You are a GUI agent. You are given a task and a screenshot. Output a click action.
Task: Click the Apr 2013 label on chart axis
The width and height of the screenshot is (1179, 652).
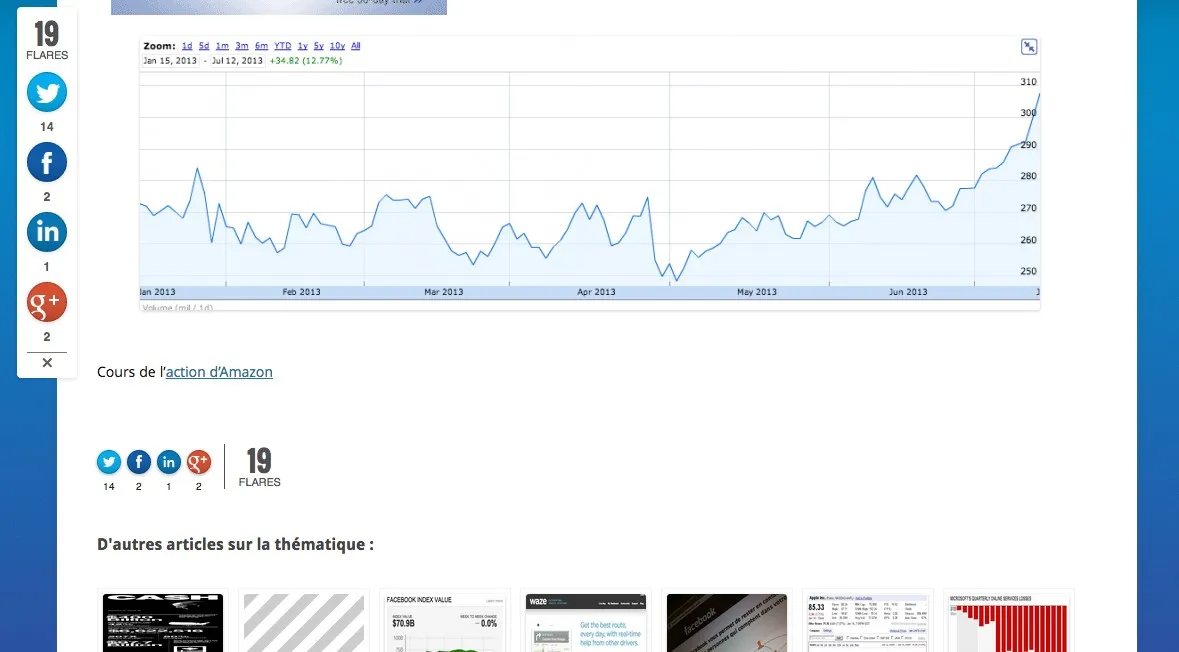(x=596, y=292)
